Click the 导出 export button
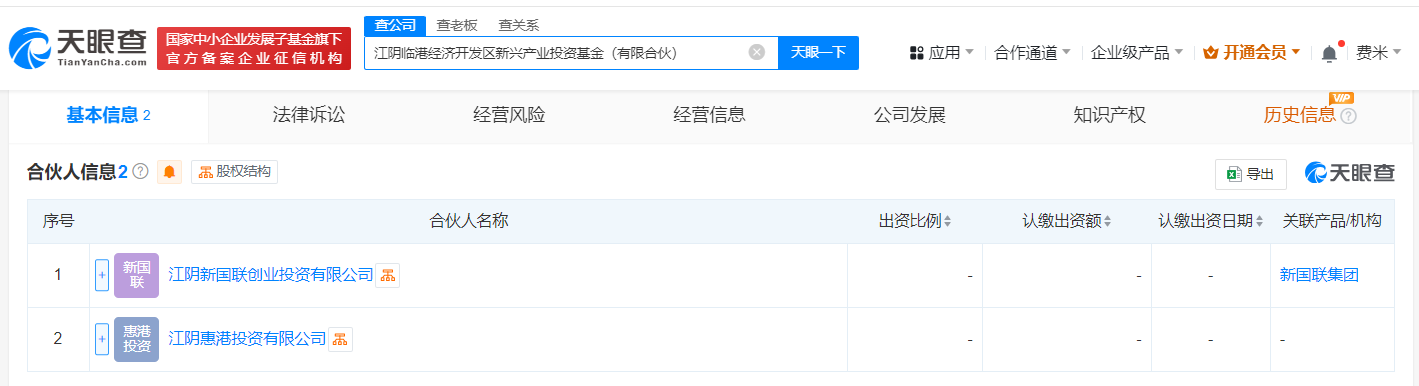 (1250, 174)
